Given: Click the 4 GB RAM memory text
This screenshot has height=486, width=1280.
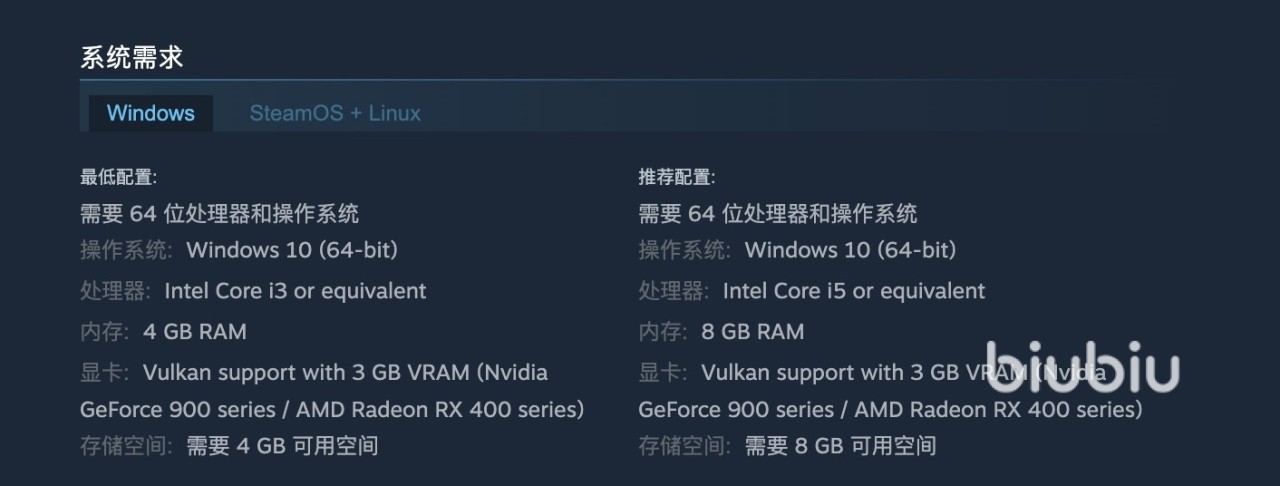Looking at the screenshot, I should (194, 332).
